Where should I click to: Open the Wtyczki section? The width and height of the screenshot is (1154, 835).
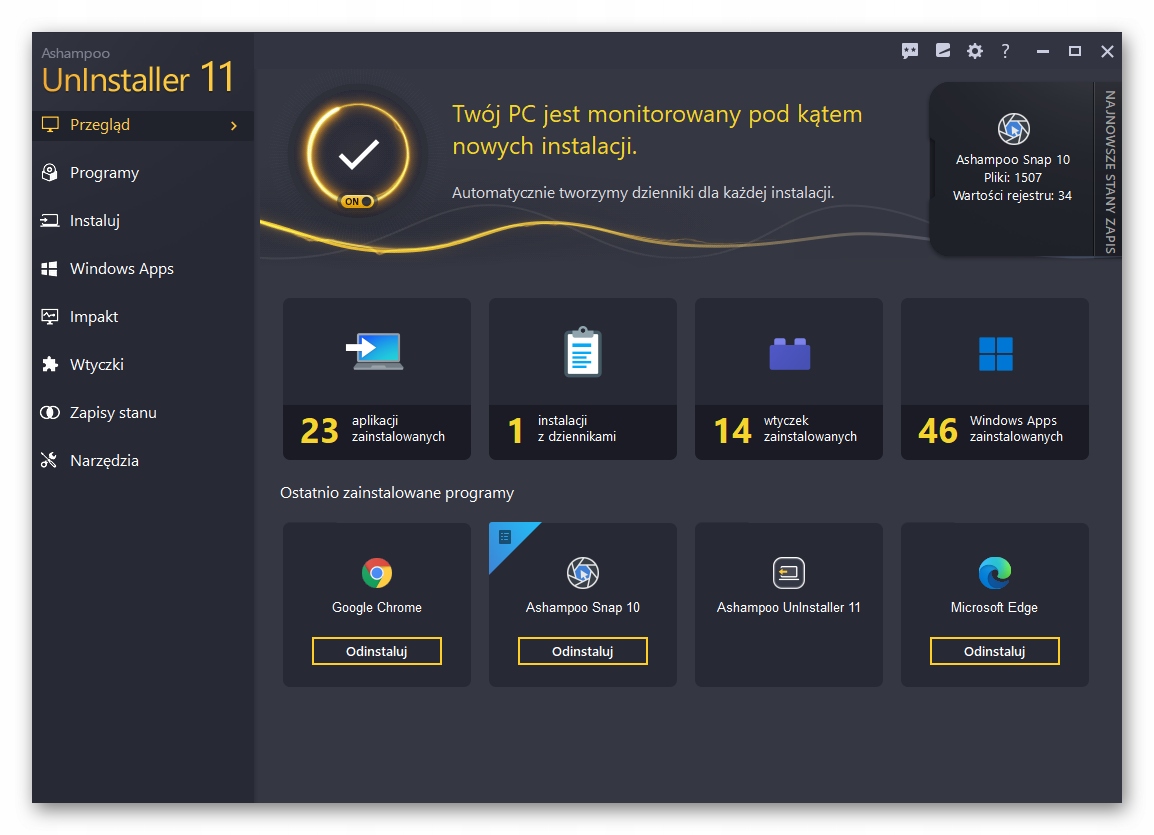(x=143, y=364)
